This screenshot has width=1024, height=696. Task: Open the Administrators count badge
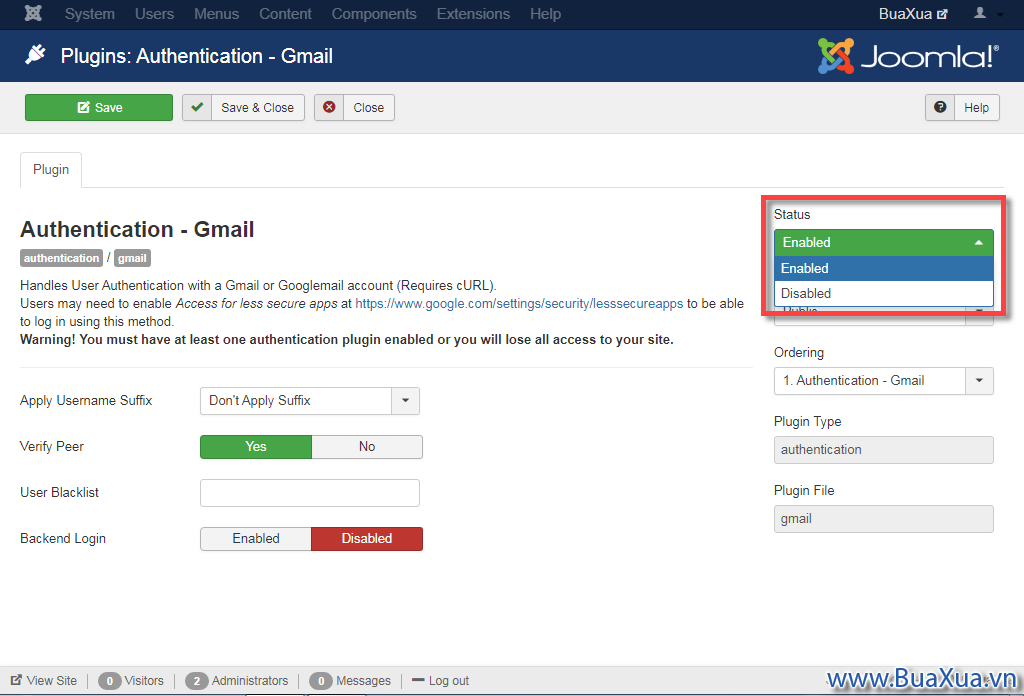click(197, 681)
